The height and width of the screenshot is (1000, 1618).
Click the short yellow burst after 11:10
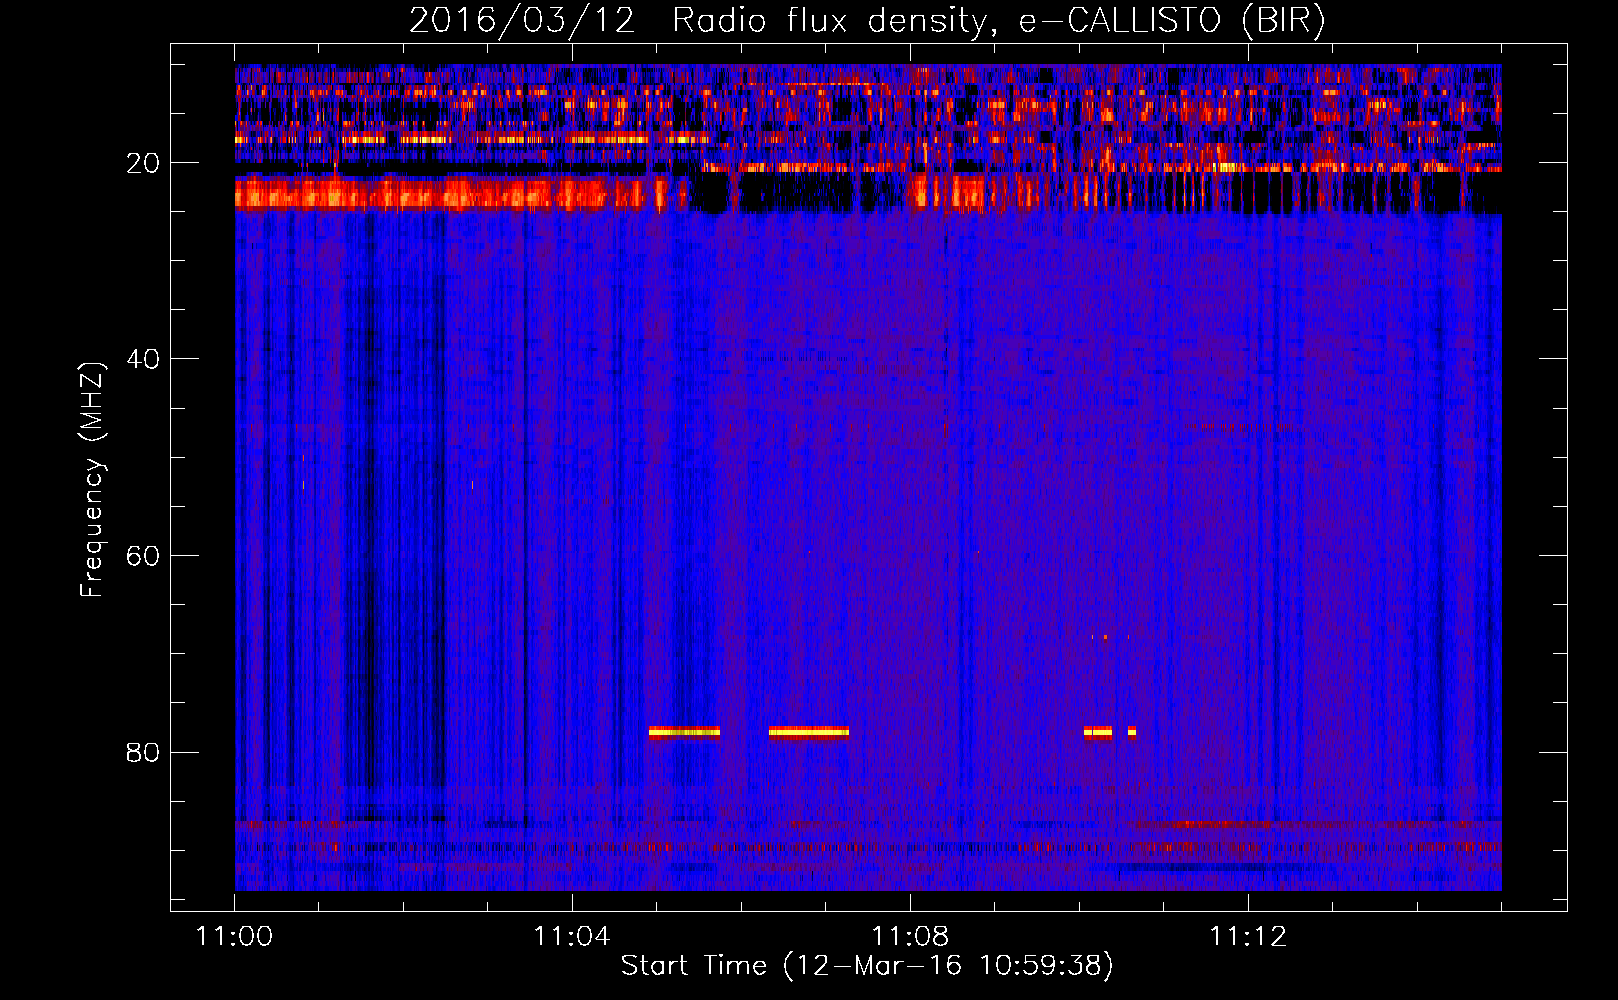pyautogui.click(x=1098, y=732)
